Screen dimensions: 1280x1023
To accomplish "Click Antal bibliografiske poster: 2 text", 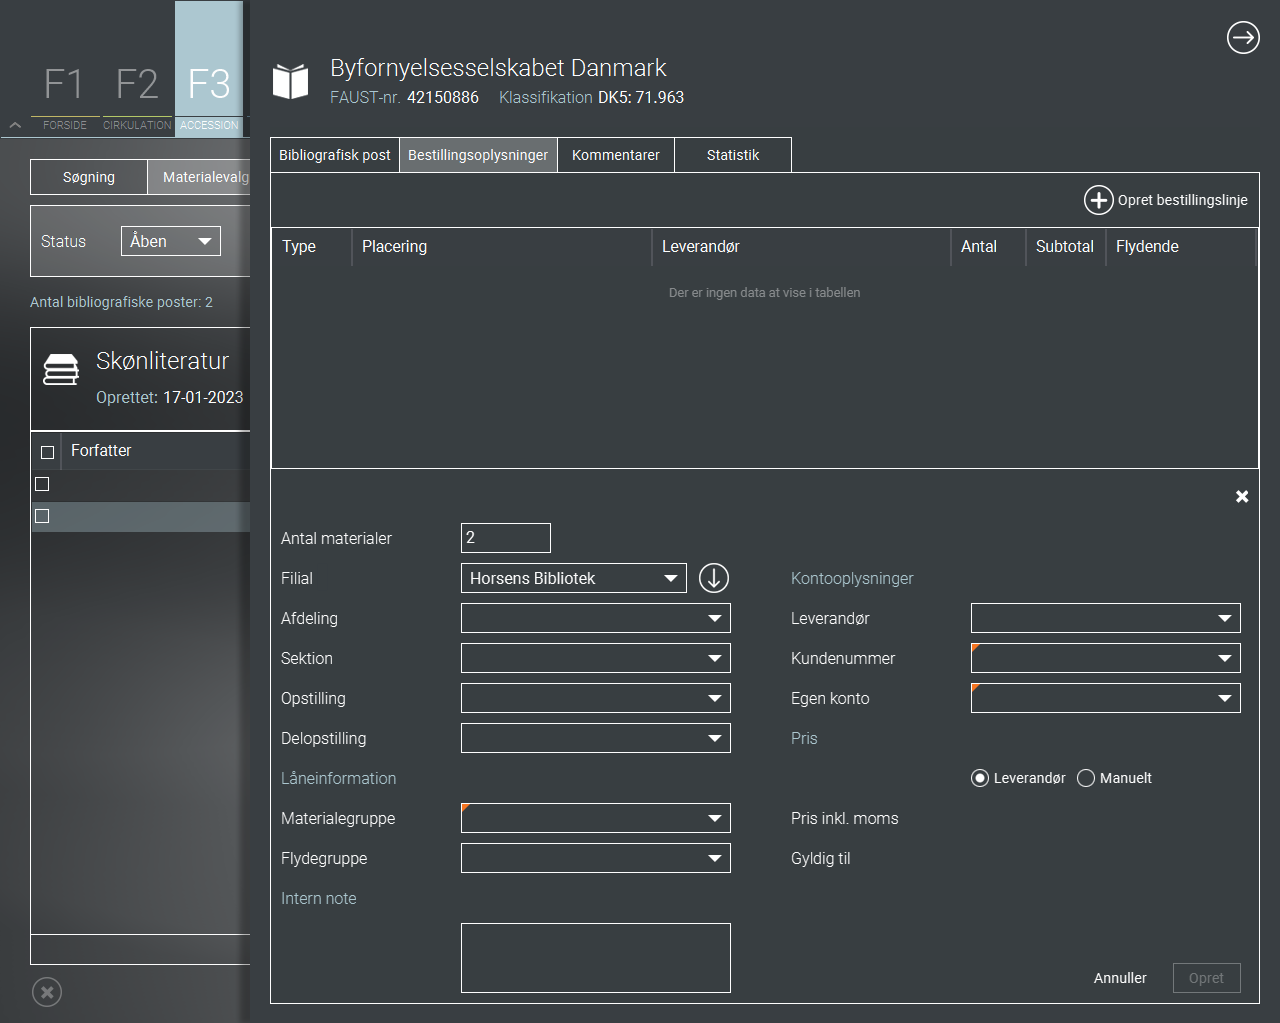I will click(121, 302).
